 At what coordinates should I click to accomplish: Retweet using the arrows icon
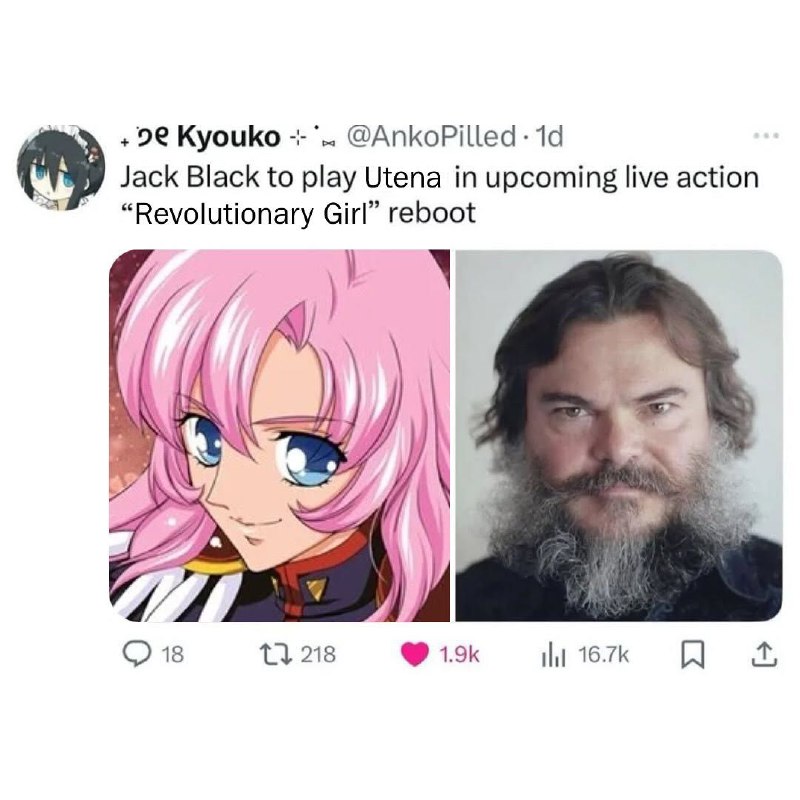click(275, 654)
